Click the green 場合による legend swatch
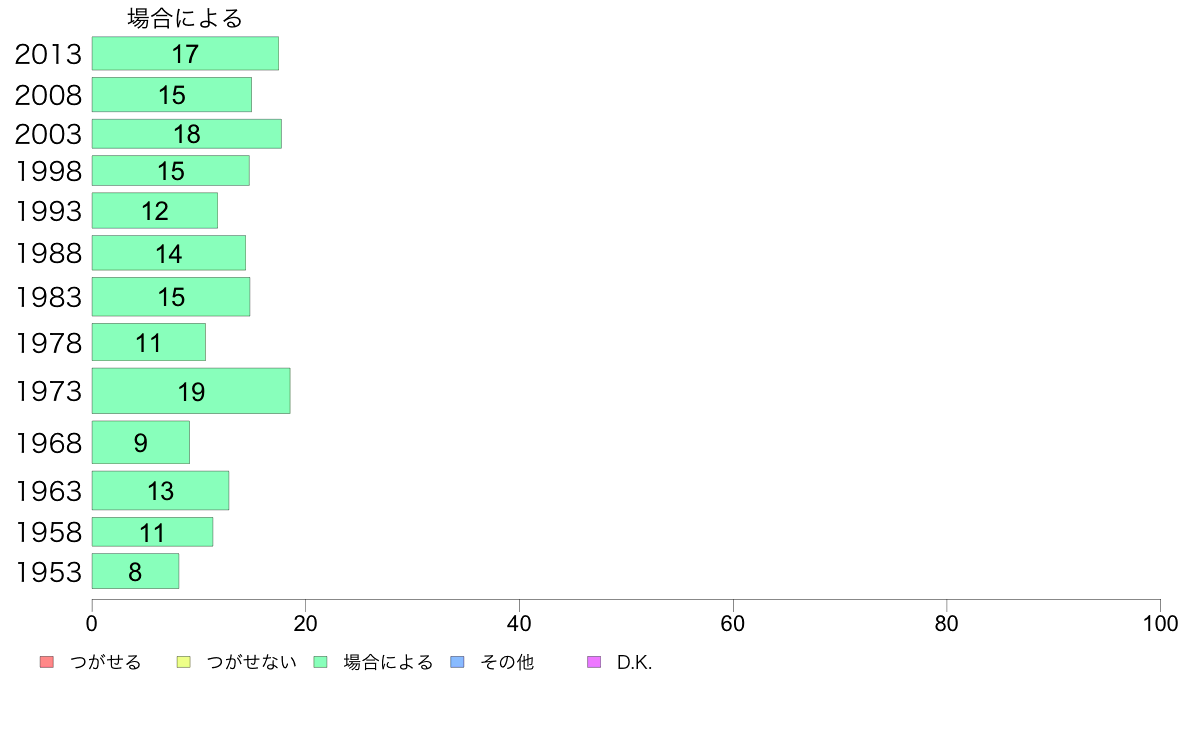This screenshot has height=736, width=1188. (x=320, y=662)
